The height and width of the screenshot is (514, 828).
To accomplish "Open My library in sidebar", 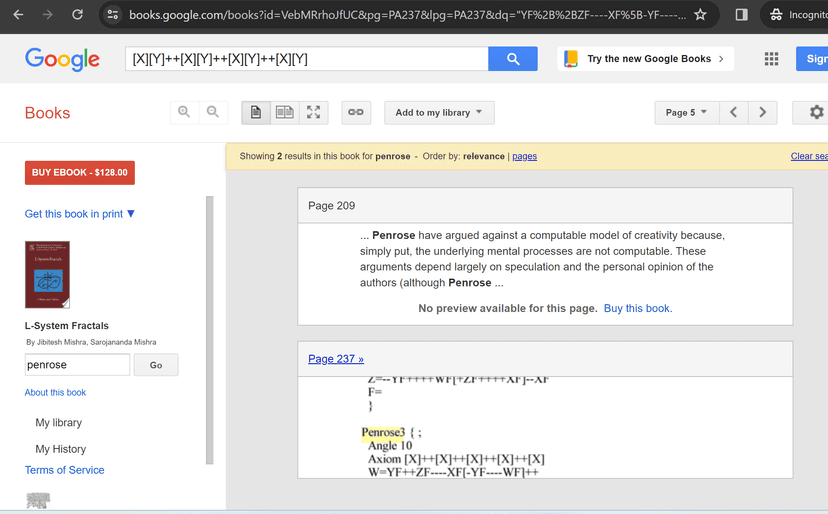I will click(x=59, y=423).
